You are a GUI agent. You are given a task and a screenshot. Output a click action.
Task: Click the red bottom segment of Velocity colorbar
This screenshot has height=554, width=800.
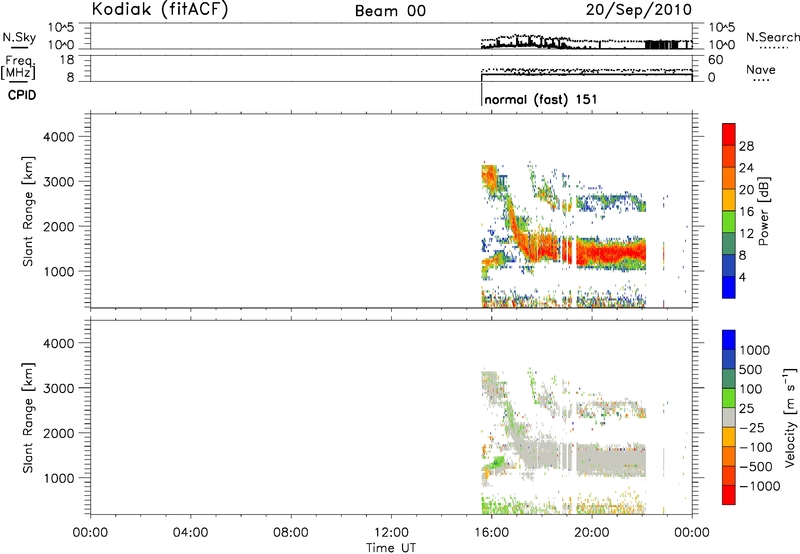coord(728,499)
